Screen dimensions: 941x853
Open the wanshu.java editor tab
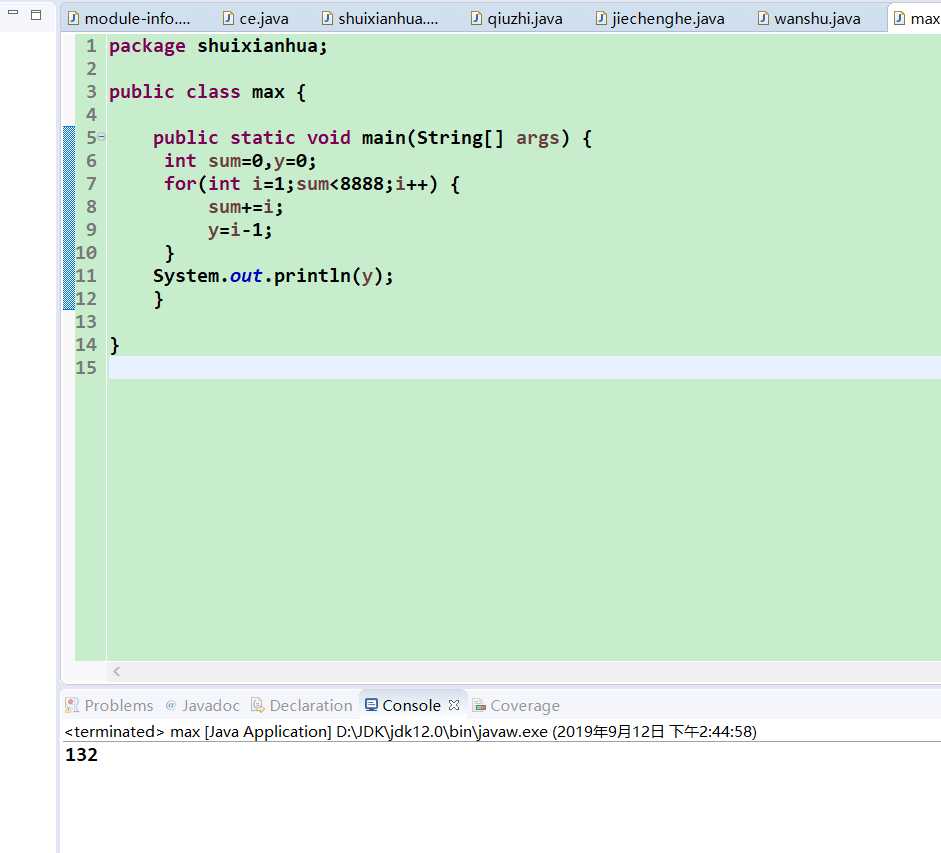point(809,19)
